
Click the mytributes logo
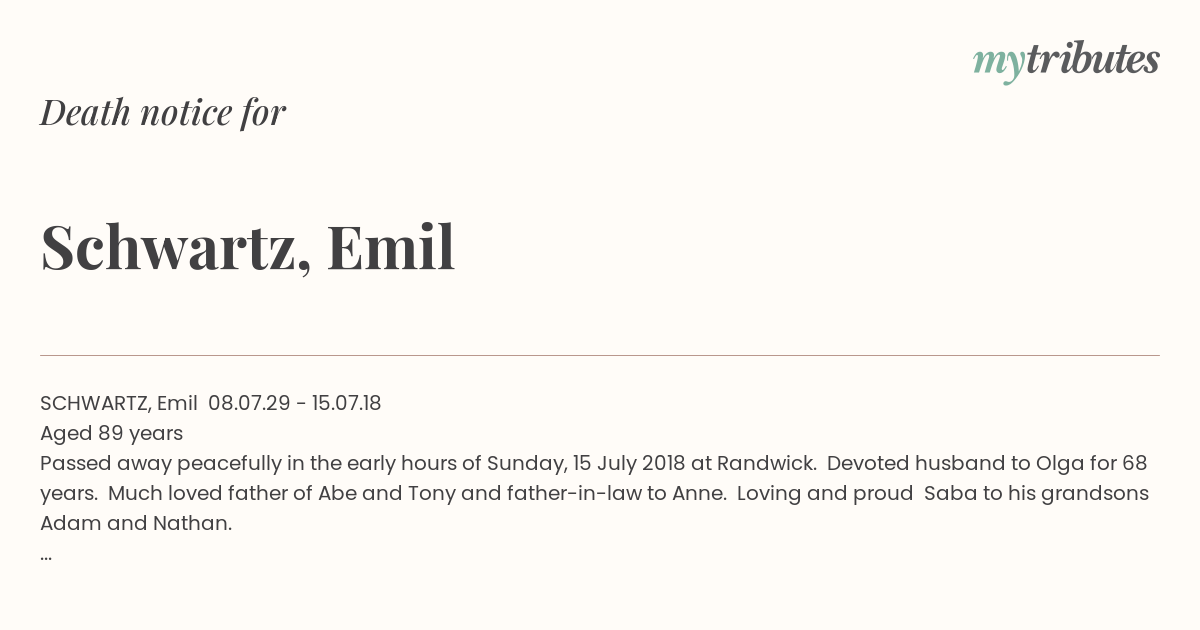click(1066, 62)
